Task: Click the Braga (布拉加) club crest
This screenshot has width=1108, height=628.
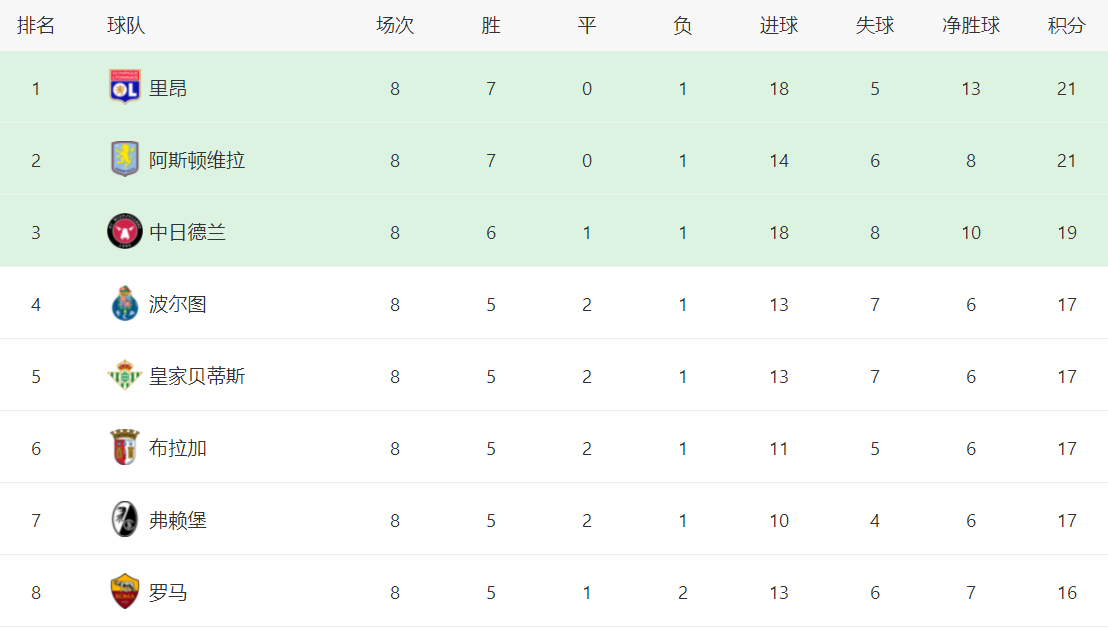Action: click(125, 448)
